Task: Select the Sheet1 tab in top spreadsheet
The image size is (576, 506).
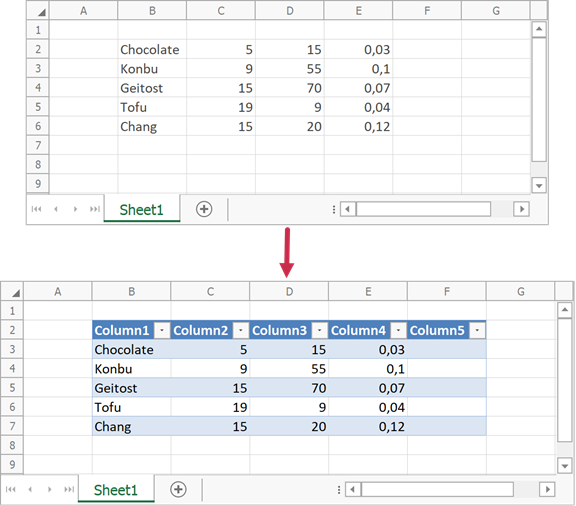Action: [142, 209]
